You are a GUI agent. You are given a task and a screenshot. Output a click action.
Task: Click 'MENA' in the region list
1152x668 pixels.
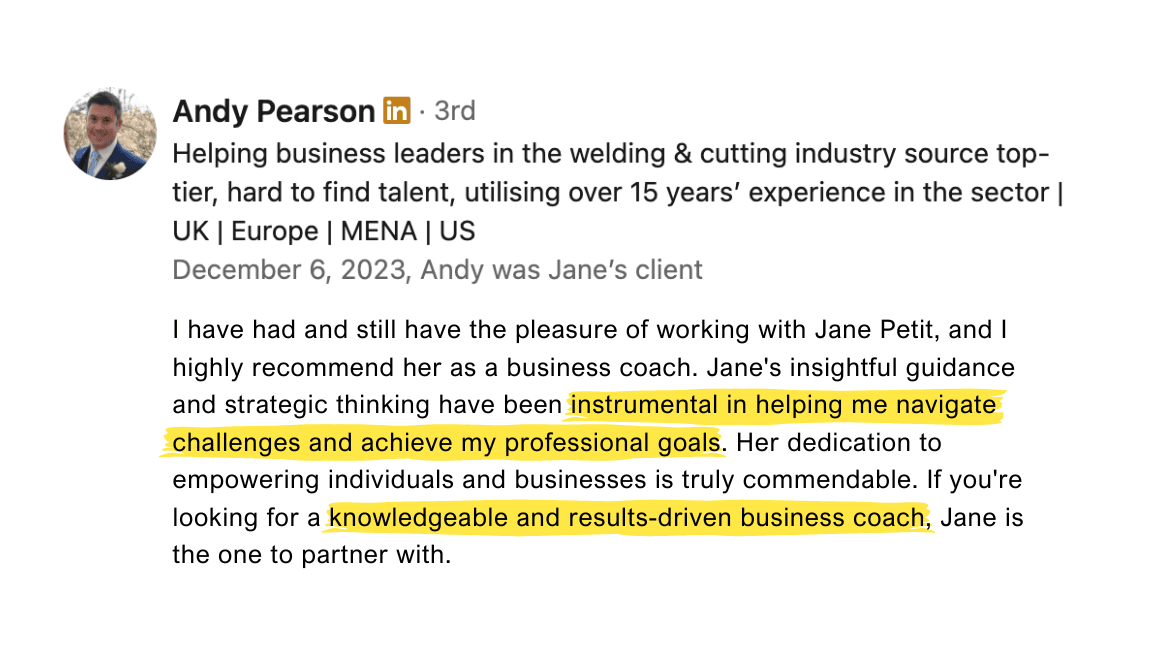pyautogui.click(x=380, y=232)
